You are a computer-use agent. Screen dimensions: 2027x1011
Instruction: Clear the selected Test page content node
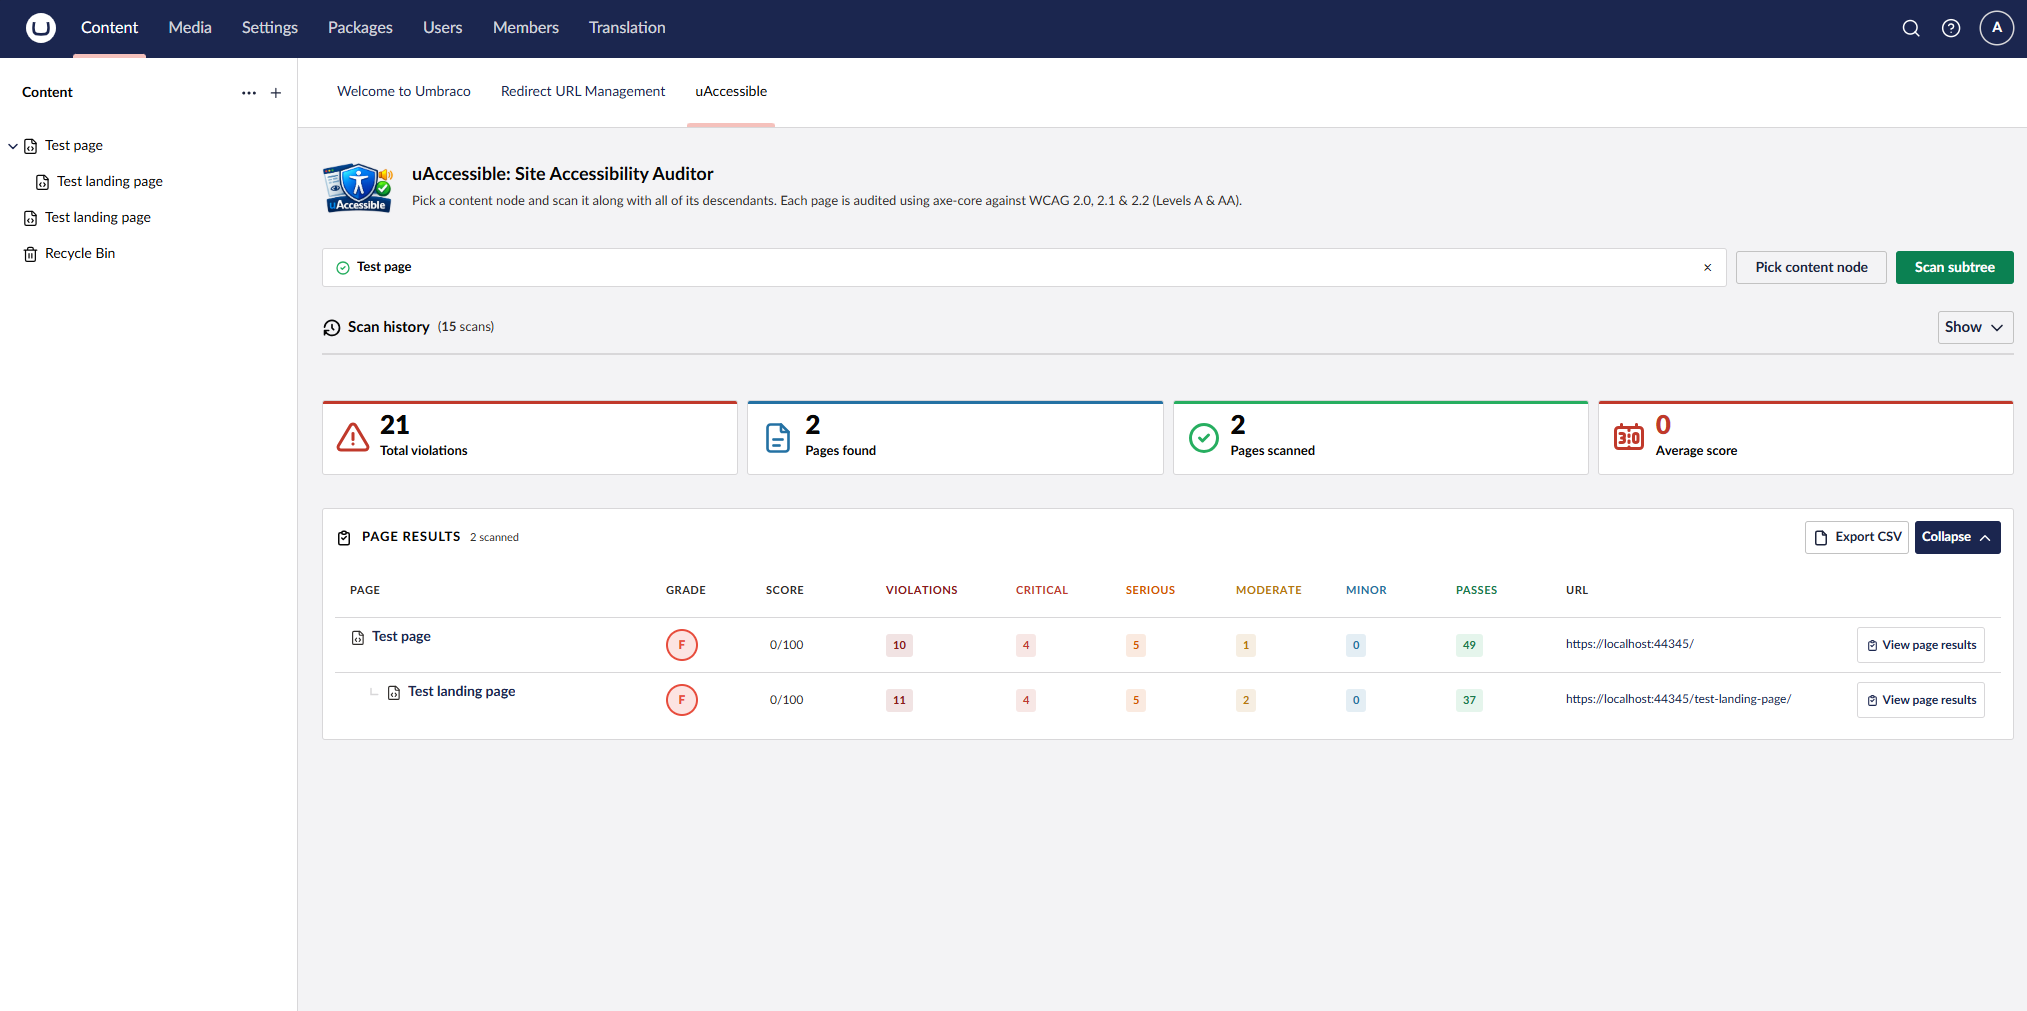click(x=1708, y=267)
